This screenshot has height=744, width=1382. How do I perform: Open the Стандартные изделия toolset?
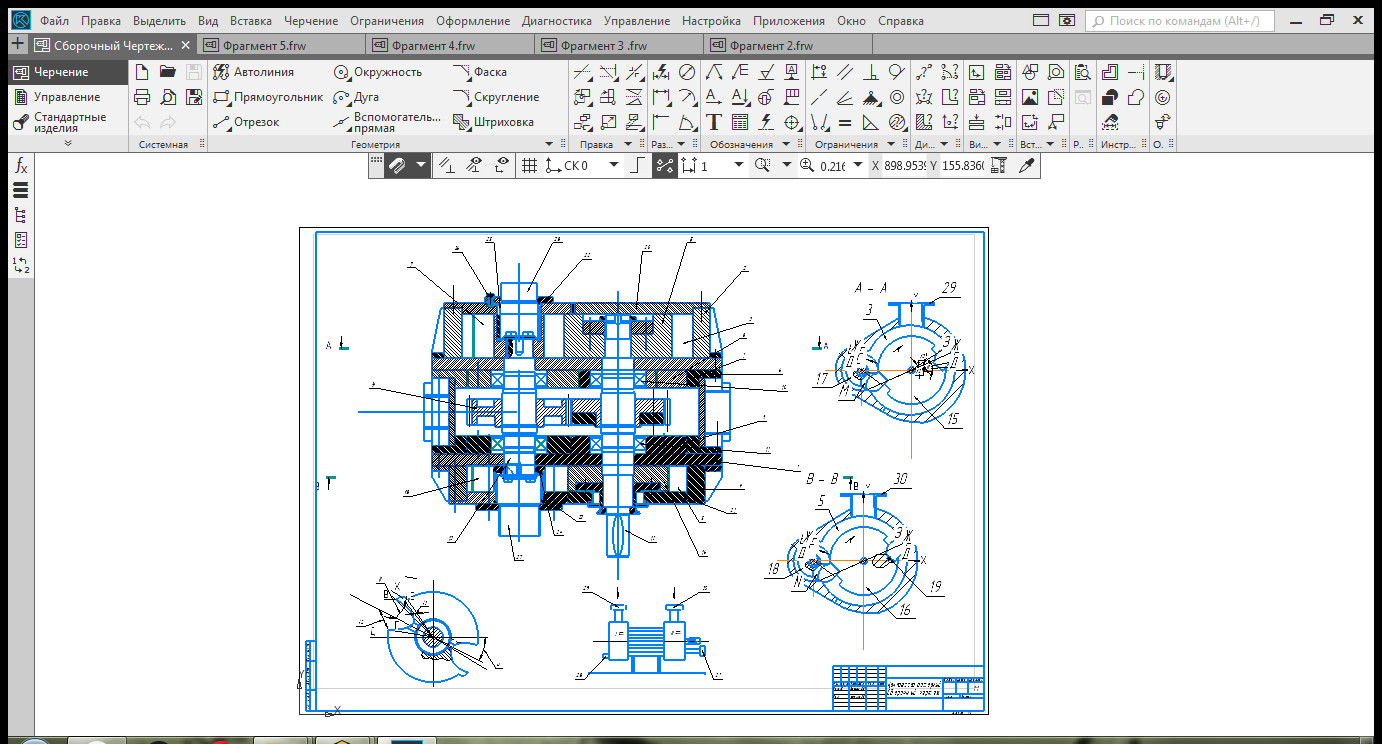[68, 122]
